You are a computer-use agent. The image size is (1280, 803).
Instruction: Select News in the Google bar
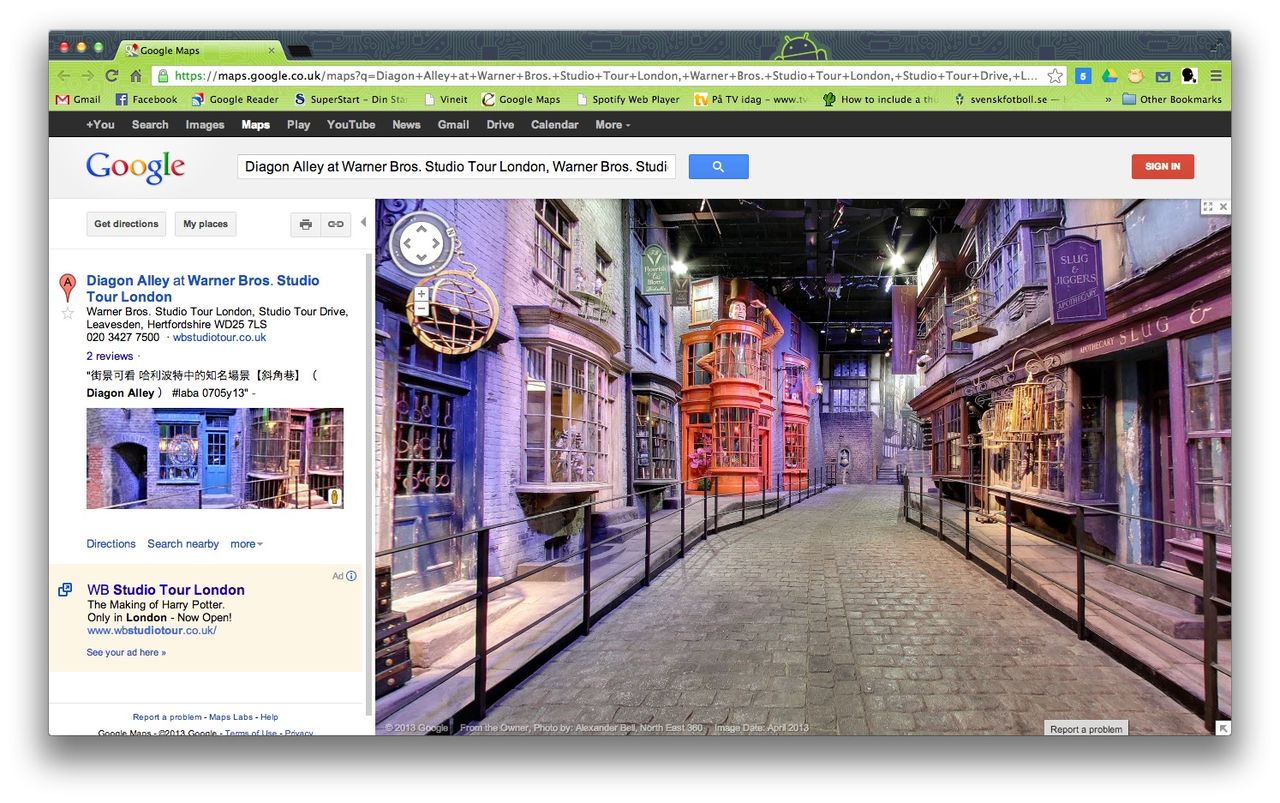coord(406,125)
